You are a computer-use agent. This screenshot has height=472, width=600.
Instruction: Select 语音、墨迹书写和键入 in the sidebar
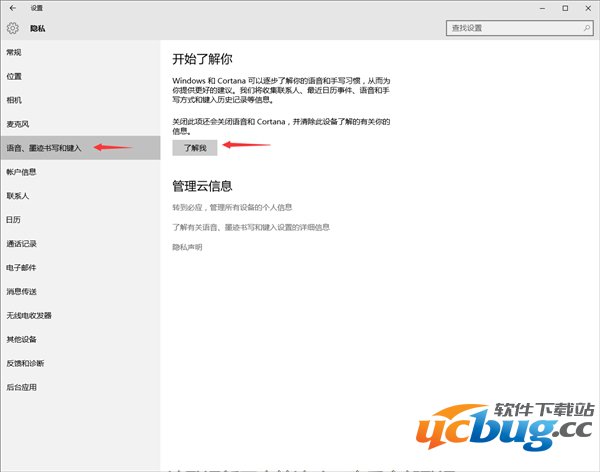[x=80, y=148]
